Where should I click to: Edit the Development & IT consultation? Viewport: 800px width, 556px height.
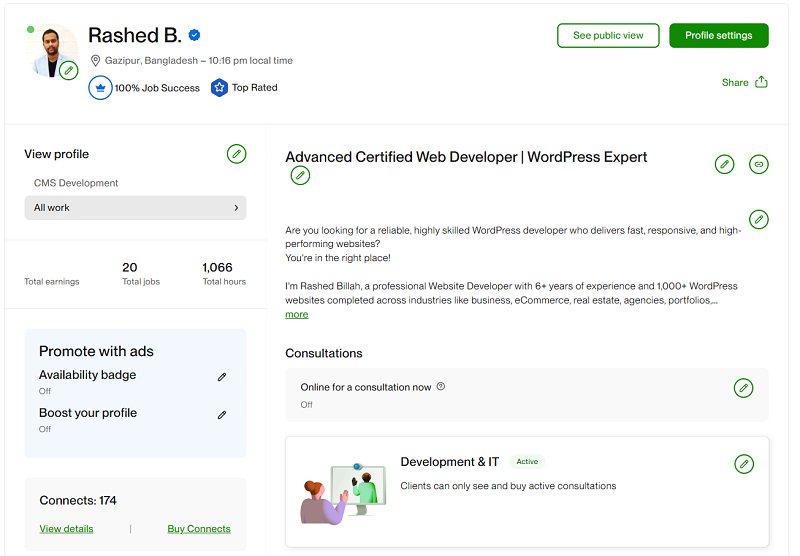(x=744, y=464)
